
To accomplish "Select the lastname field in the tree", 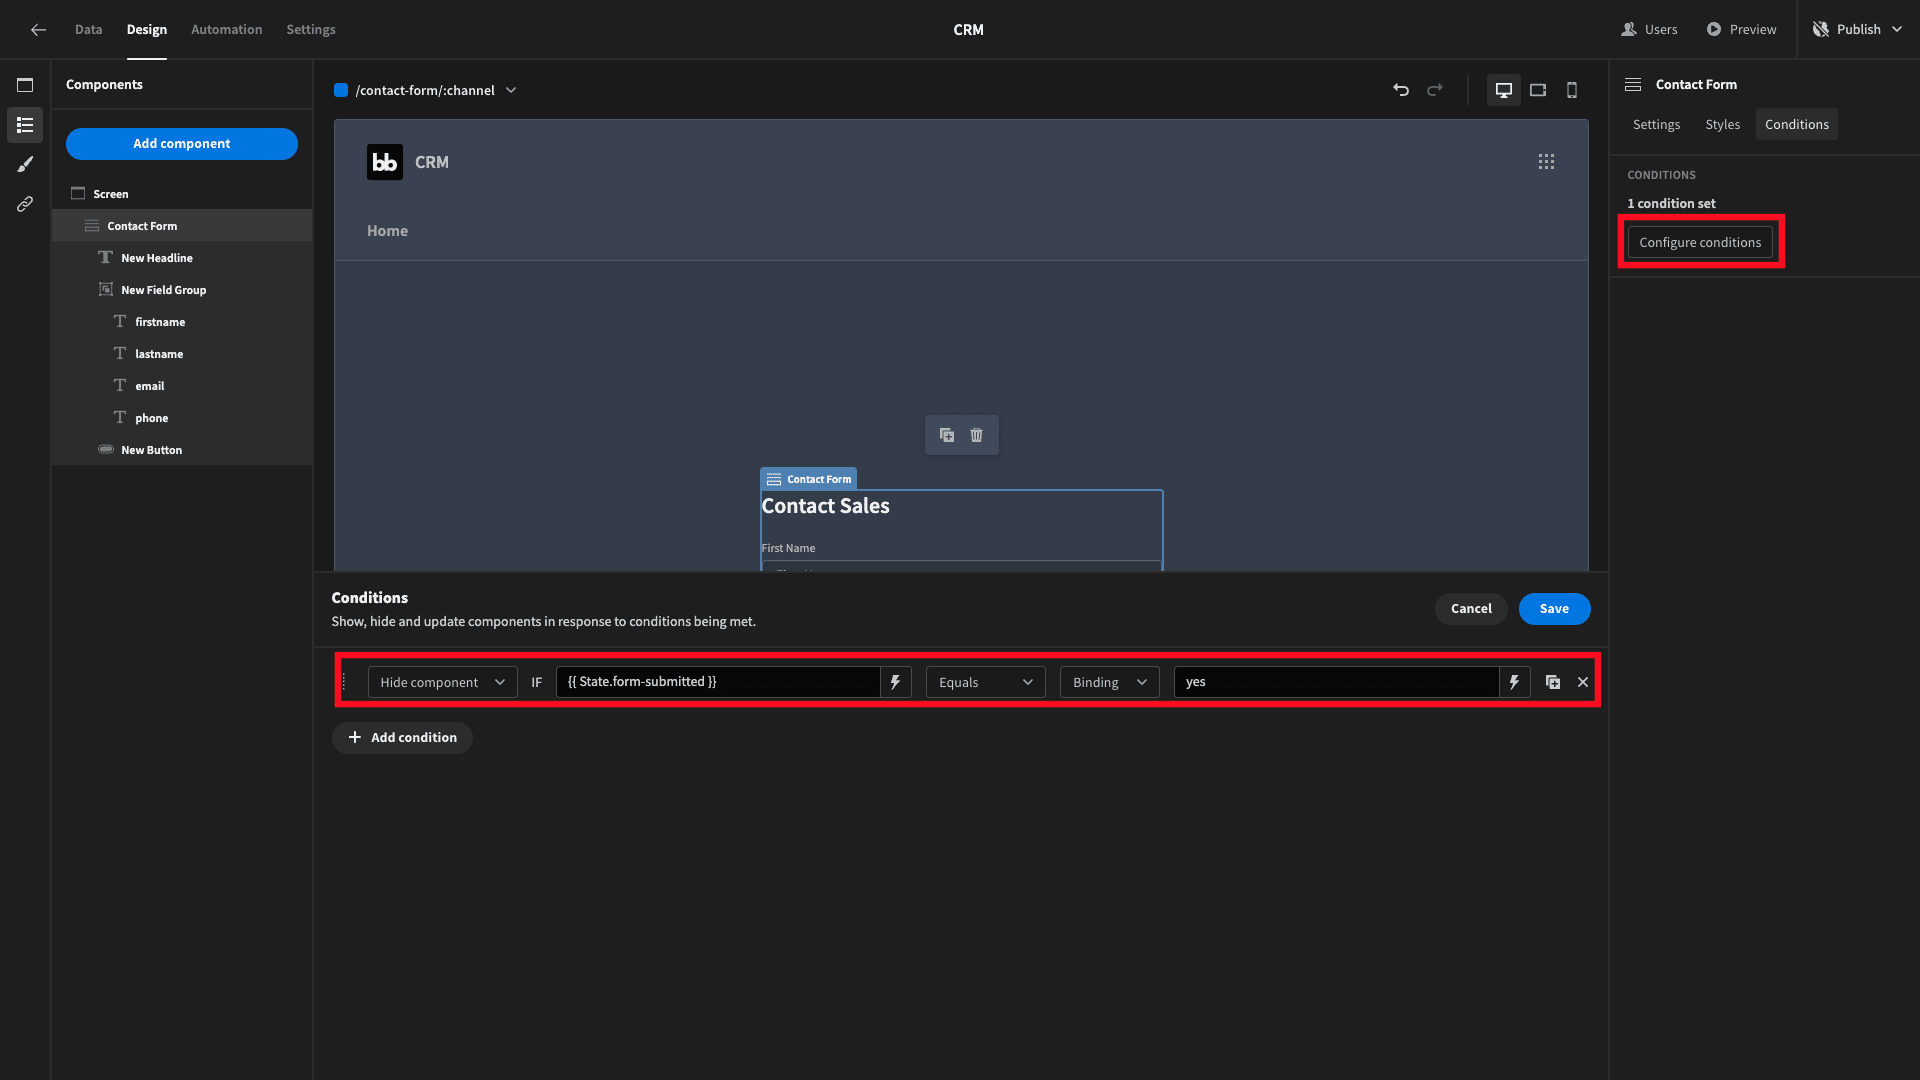I will pos(182,354).
